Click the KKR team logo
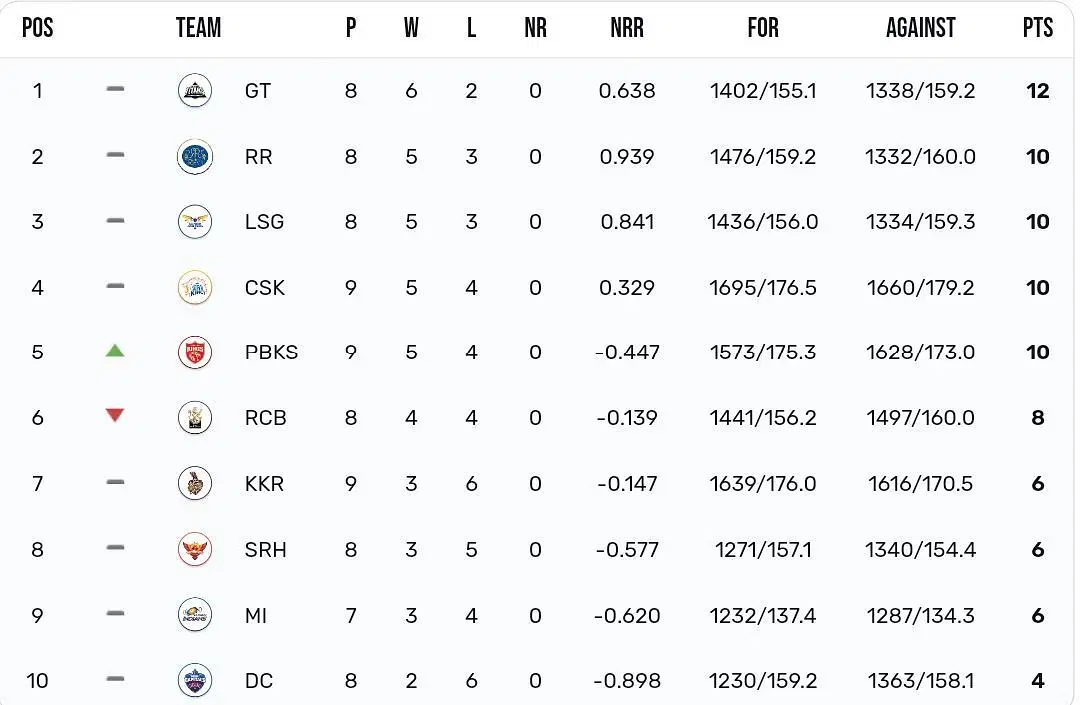The width and height of the screenshot is (1080, 705). coord(195,483)
